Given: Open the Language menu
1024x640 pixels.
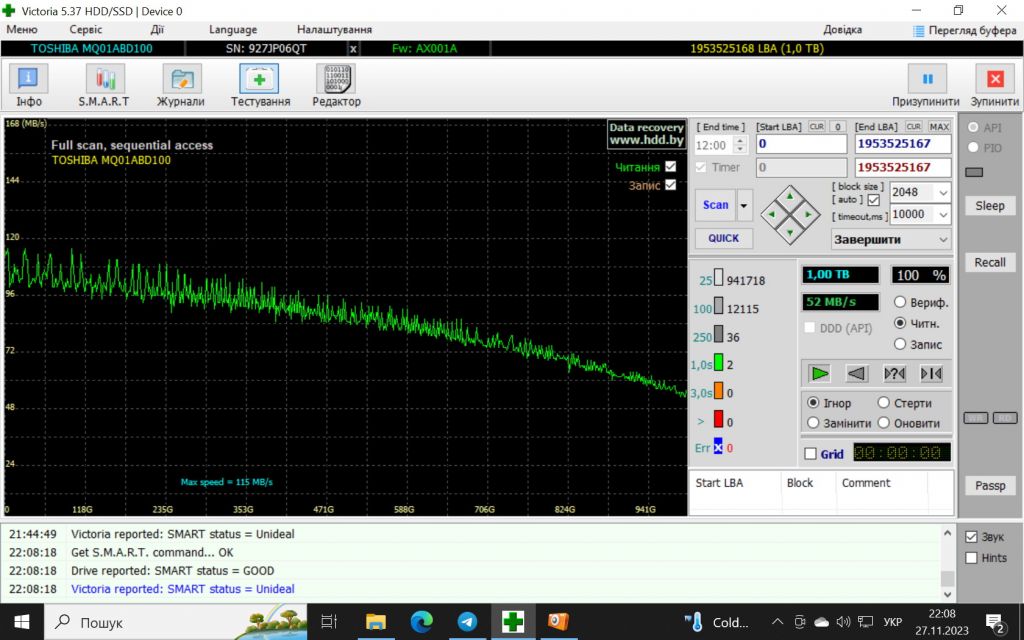Looking at the screenshot, I should pos(232,29).
